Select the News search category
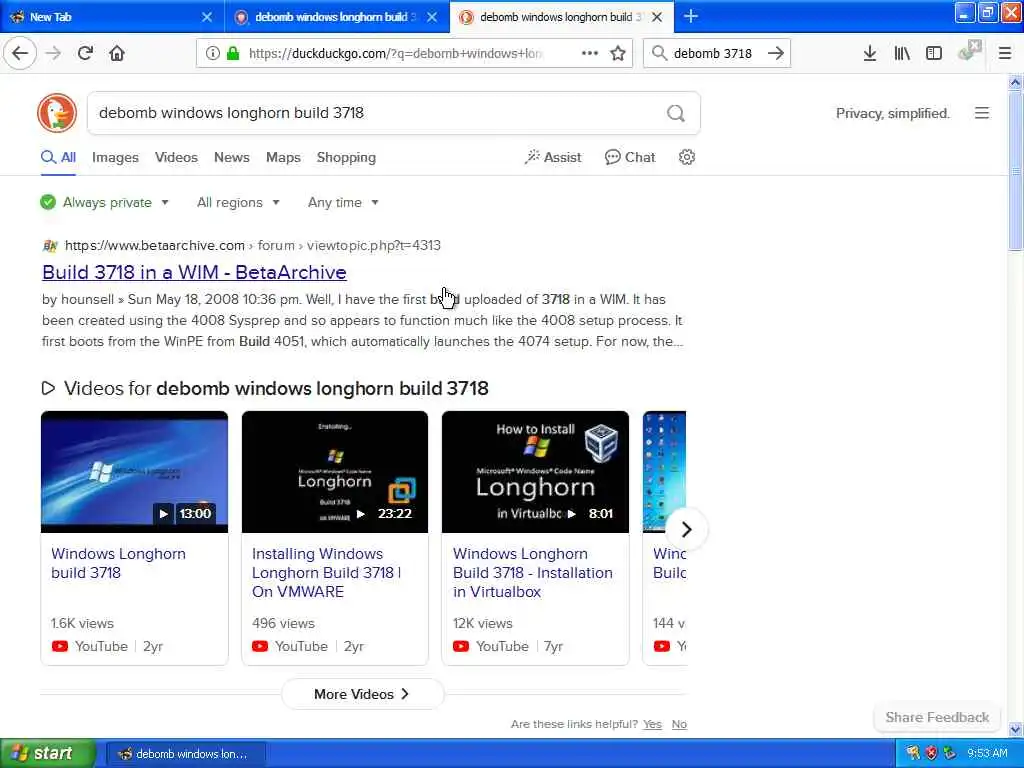 pos(232,157)
